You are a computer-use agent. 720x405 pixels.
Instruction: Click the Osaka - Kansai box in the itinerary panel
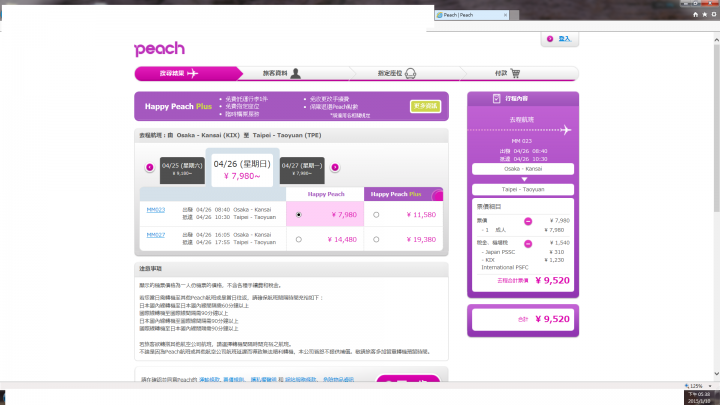pos(523,169)
